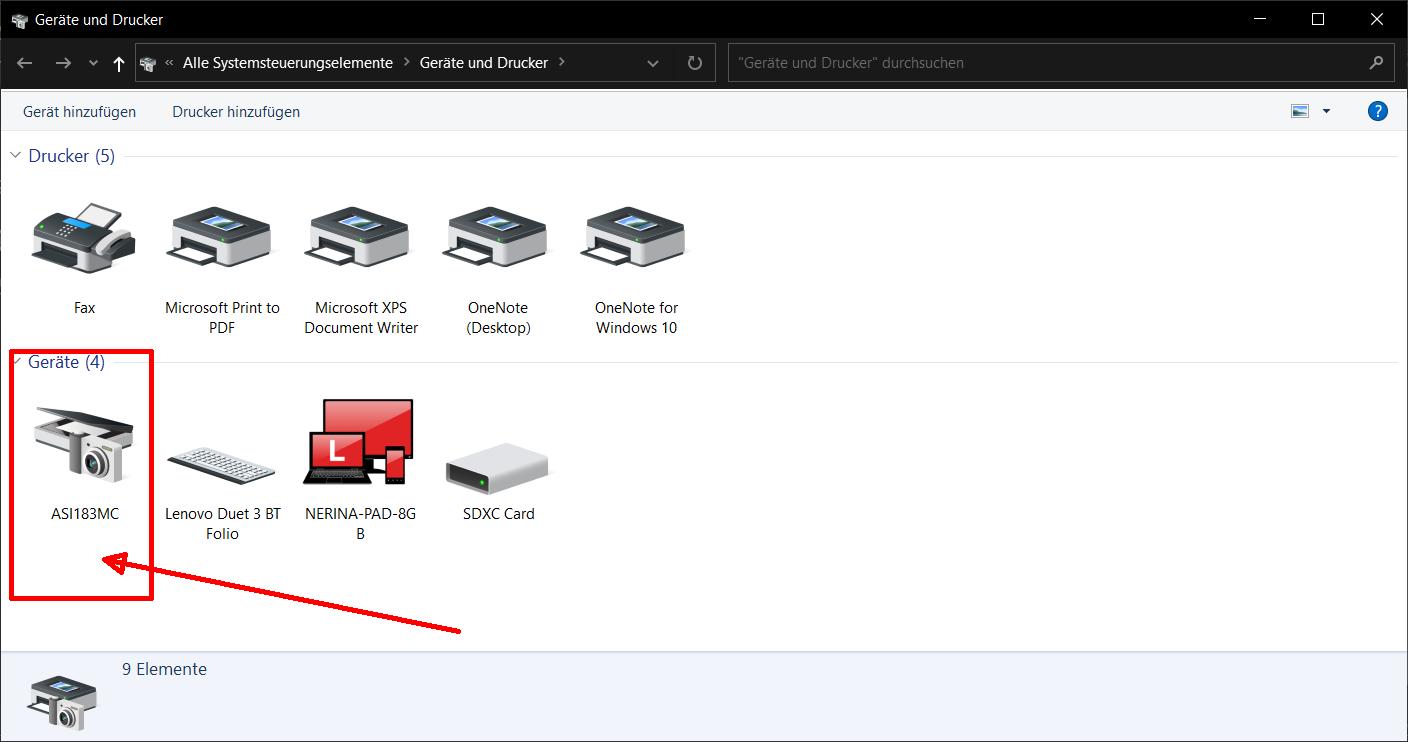Click the address bar location icon
The width and height of the screenshot is (1408, 742).
point(148,63)
